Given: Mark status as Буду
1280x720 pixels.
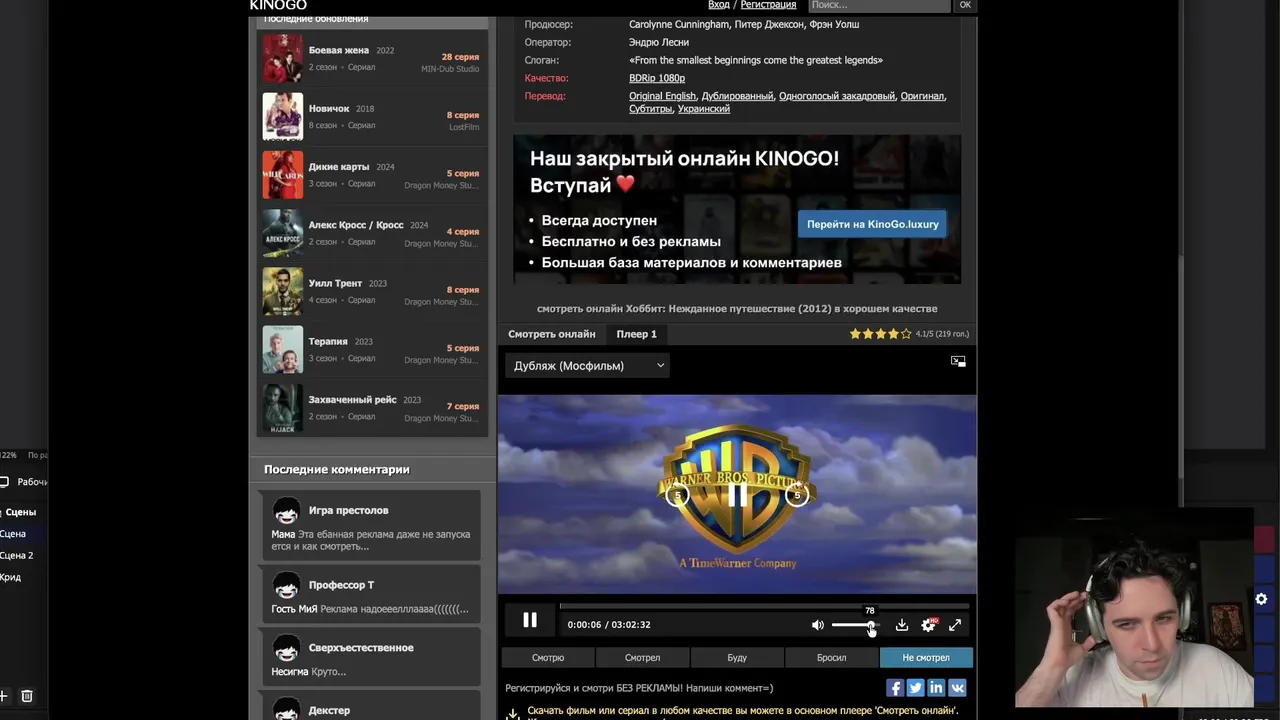Looking at the screenshot, I should tap(737, 658).
